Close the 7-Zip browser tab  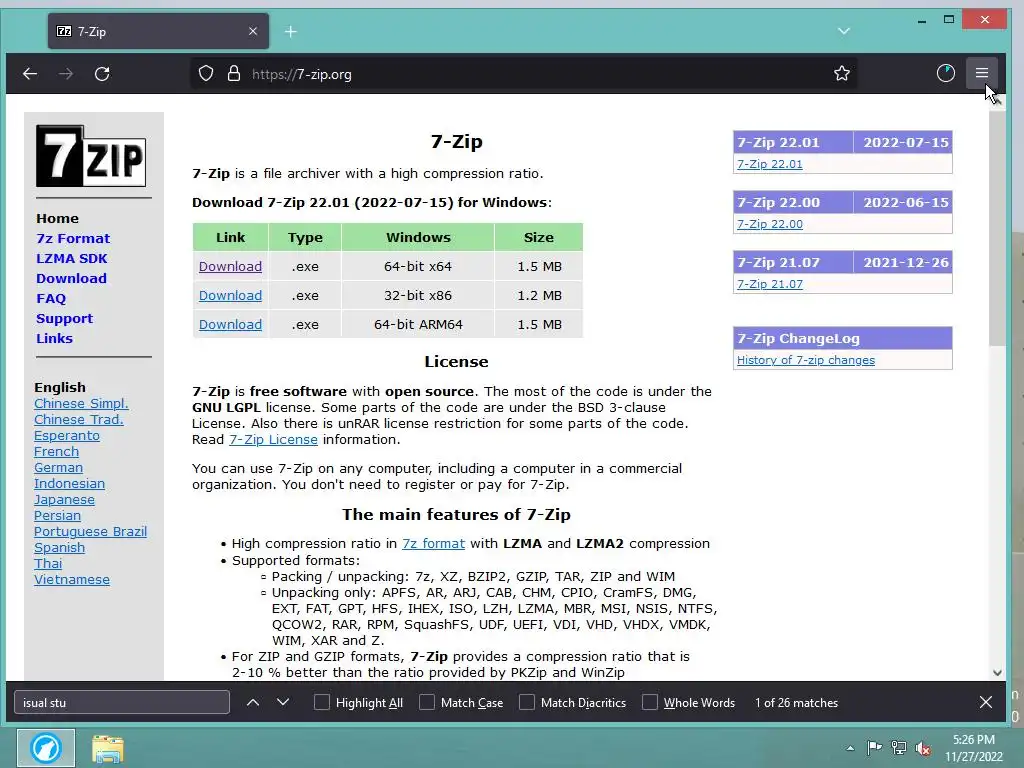(x=253, y=31)
